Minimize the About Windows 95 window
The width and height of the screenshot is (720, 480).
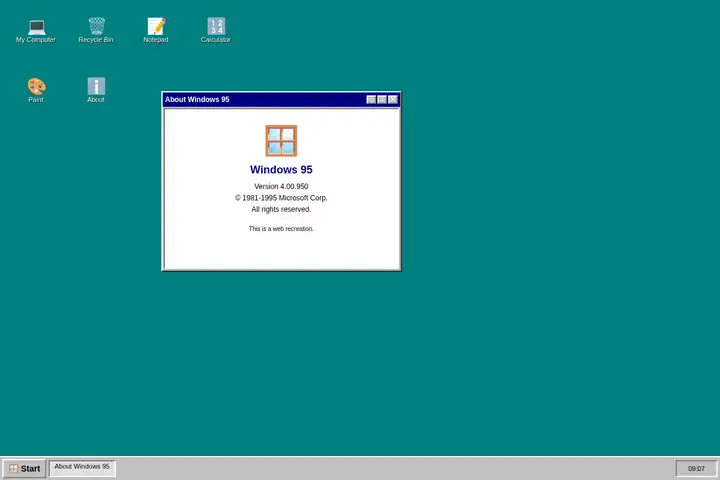click(x=371, y=100)
